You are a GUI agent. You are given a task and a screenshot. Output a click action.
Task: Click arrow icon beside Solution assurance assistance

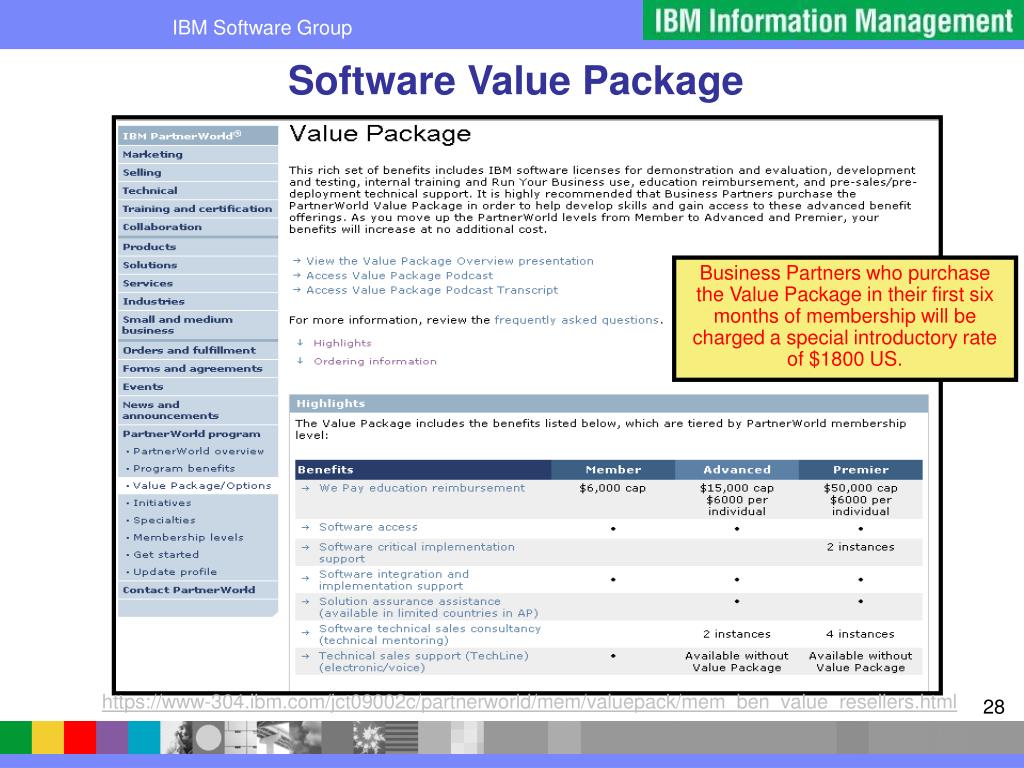(305, 601)
